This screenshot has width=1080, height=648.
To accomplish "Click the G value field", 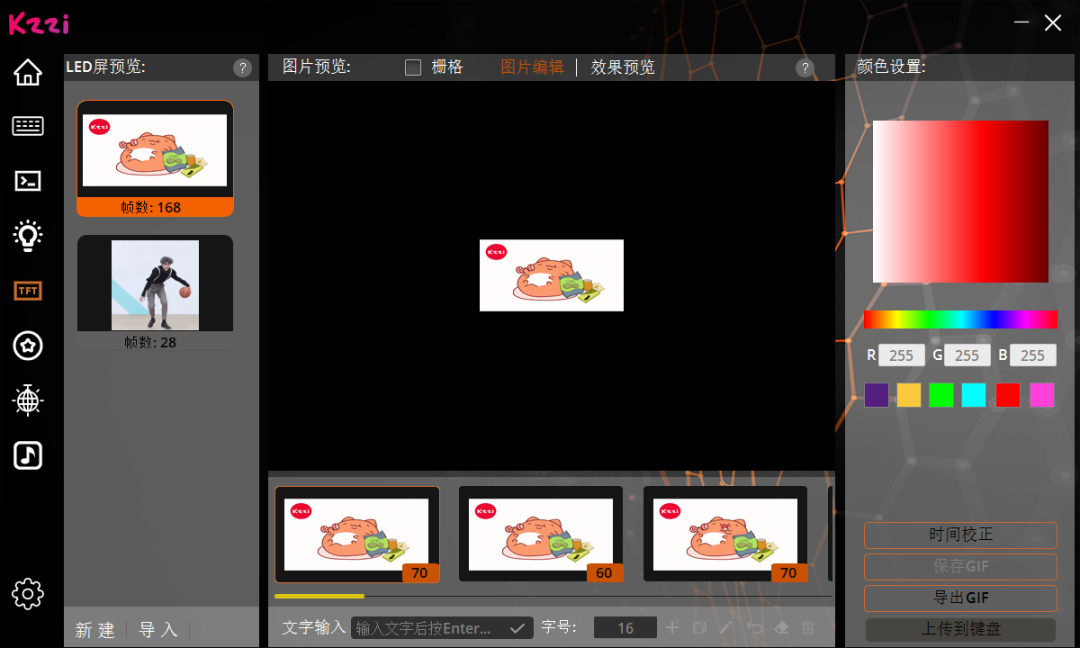I will 966,355.
